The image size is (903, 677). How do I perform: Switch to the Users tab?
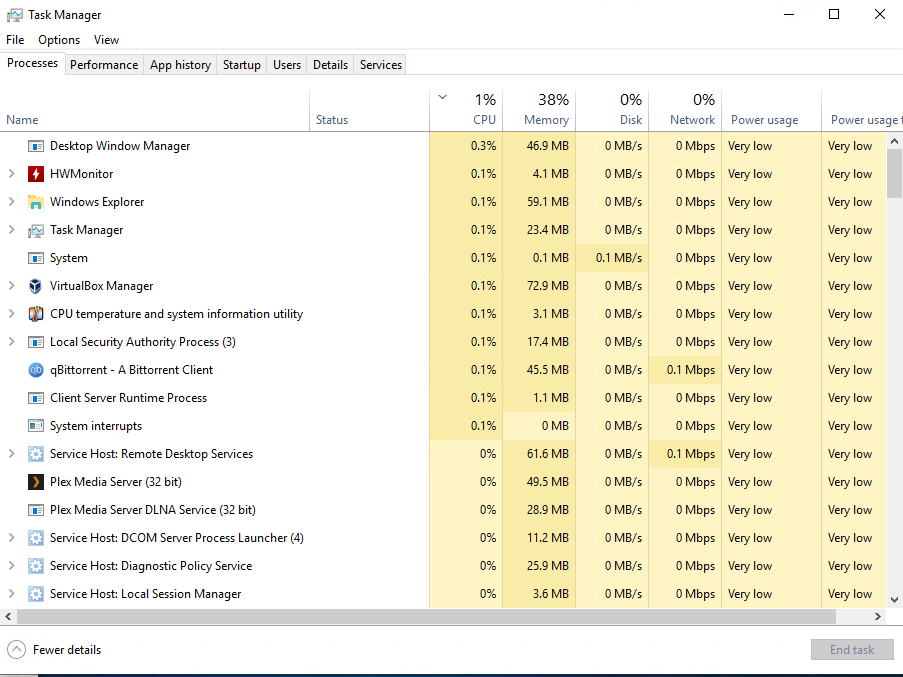pyautogui.click(x=287, y=65)
